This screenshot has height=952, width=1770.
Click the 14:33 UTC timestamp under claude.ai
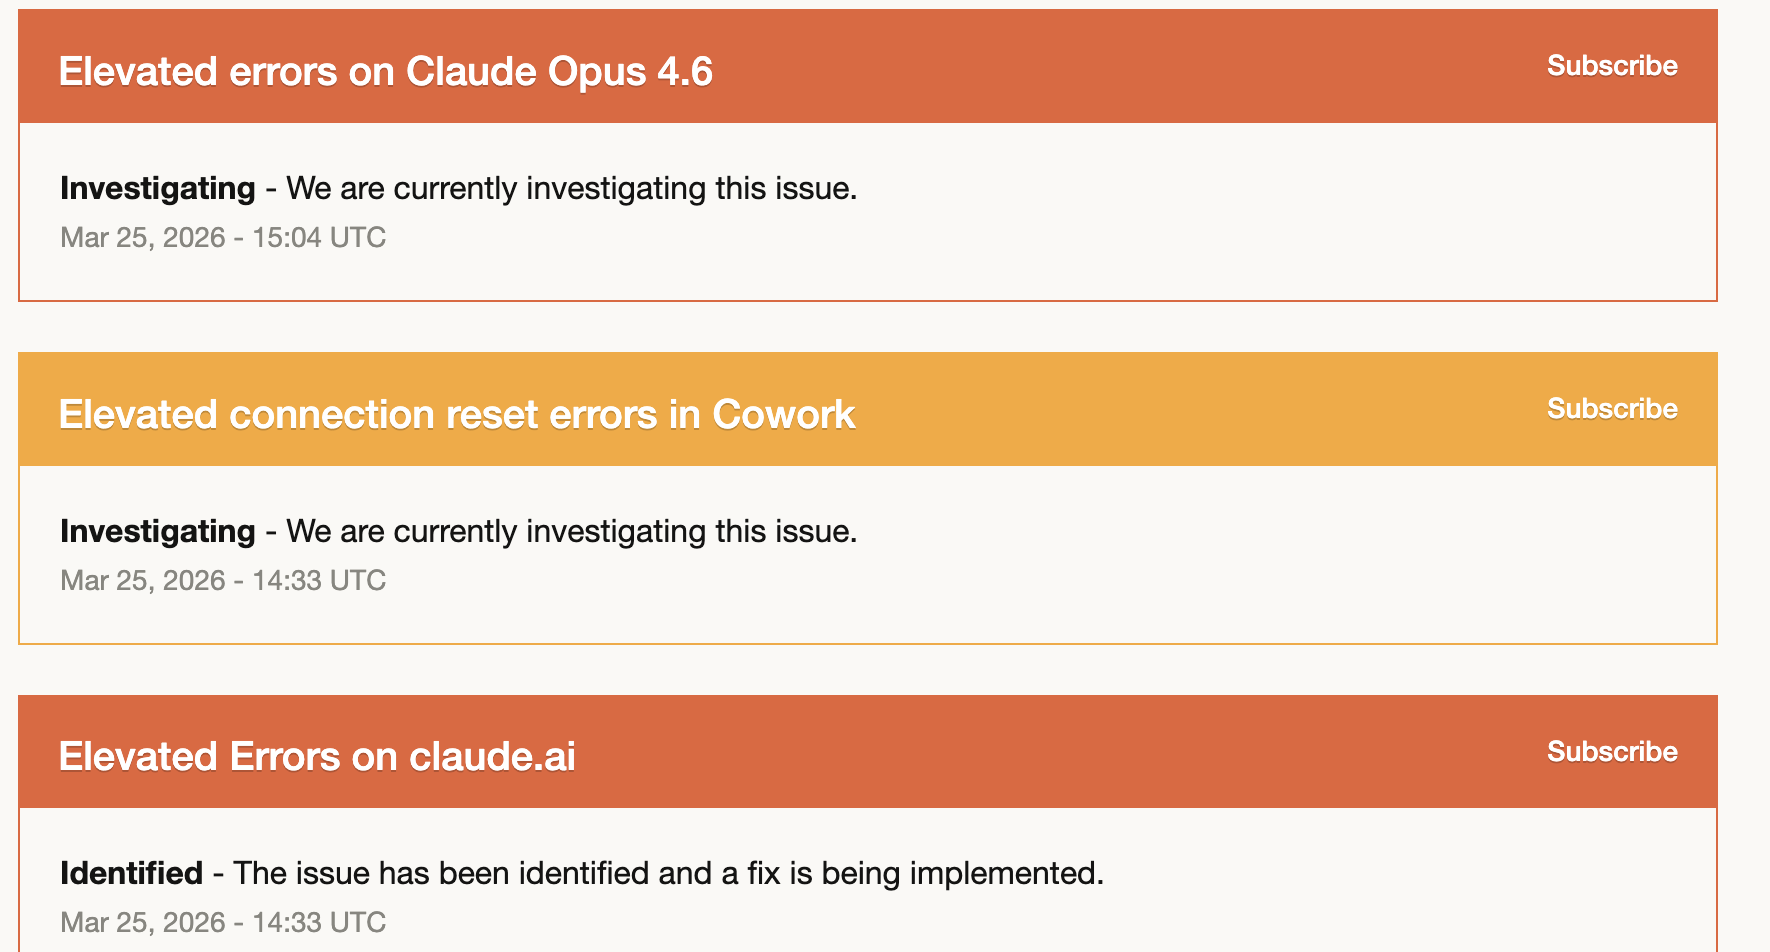point(223,922)
